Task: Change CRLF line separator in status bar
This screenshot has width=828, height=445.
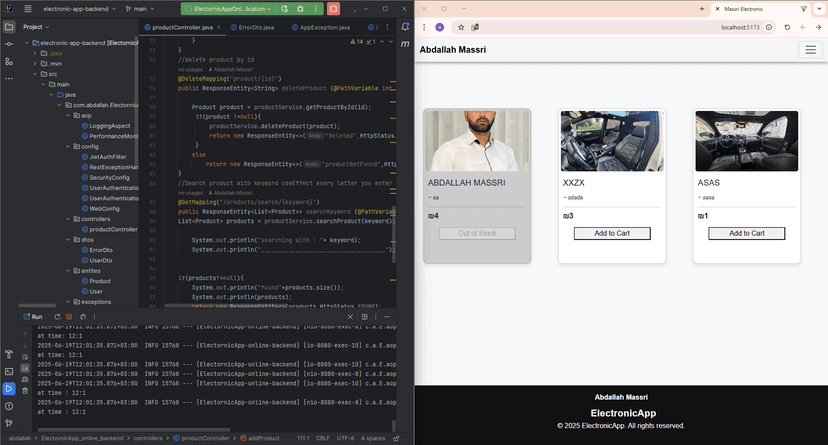Action: click(x=323, y=438)
